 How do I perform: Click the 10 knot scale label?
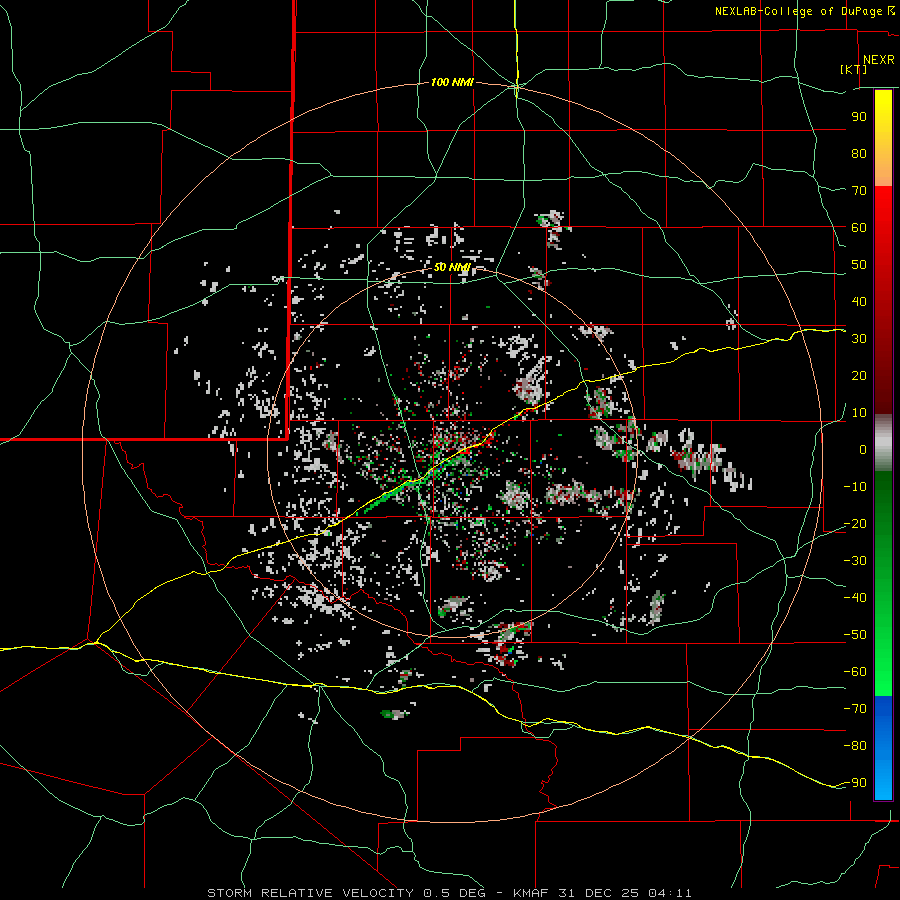point(859,413)
